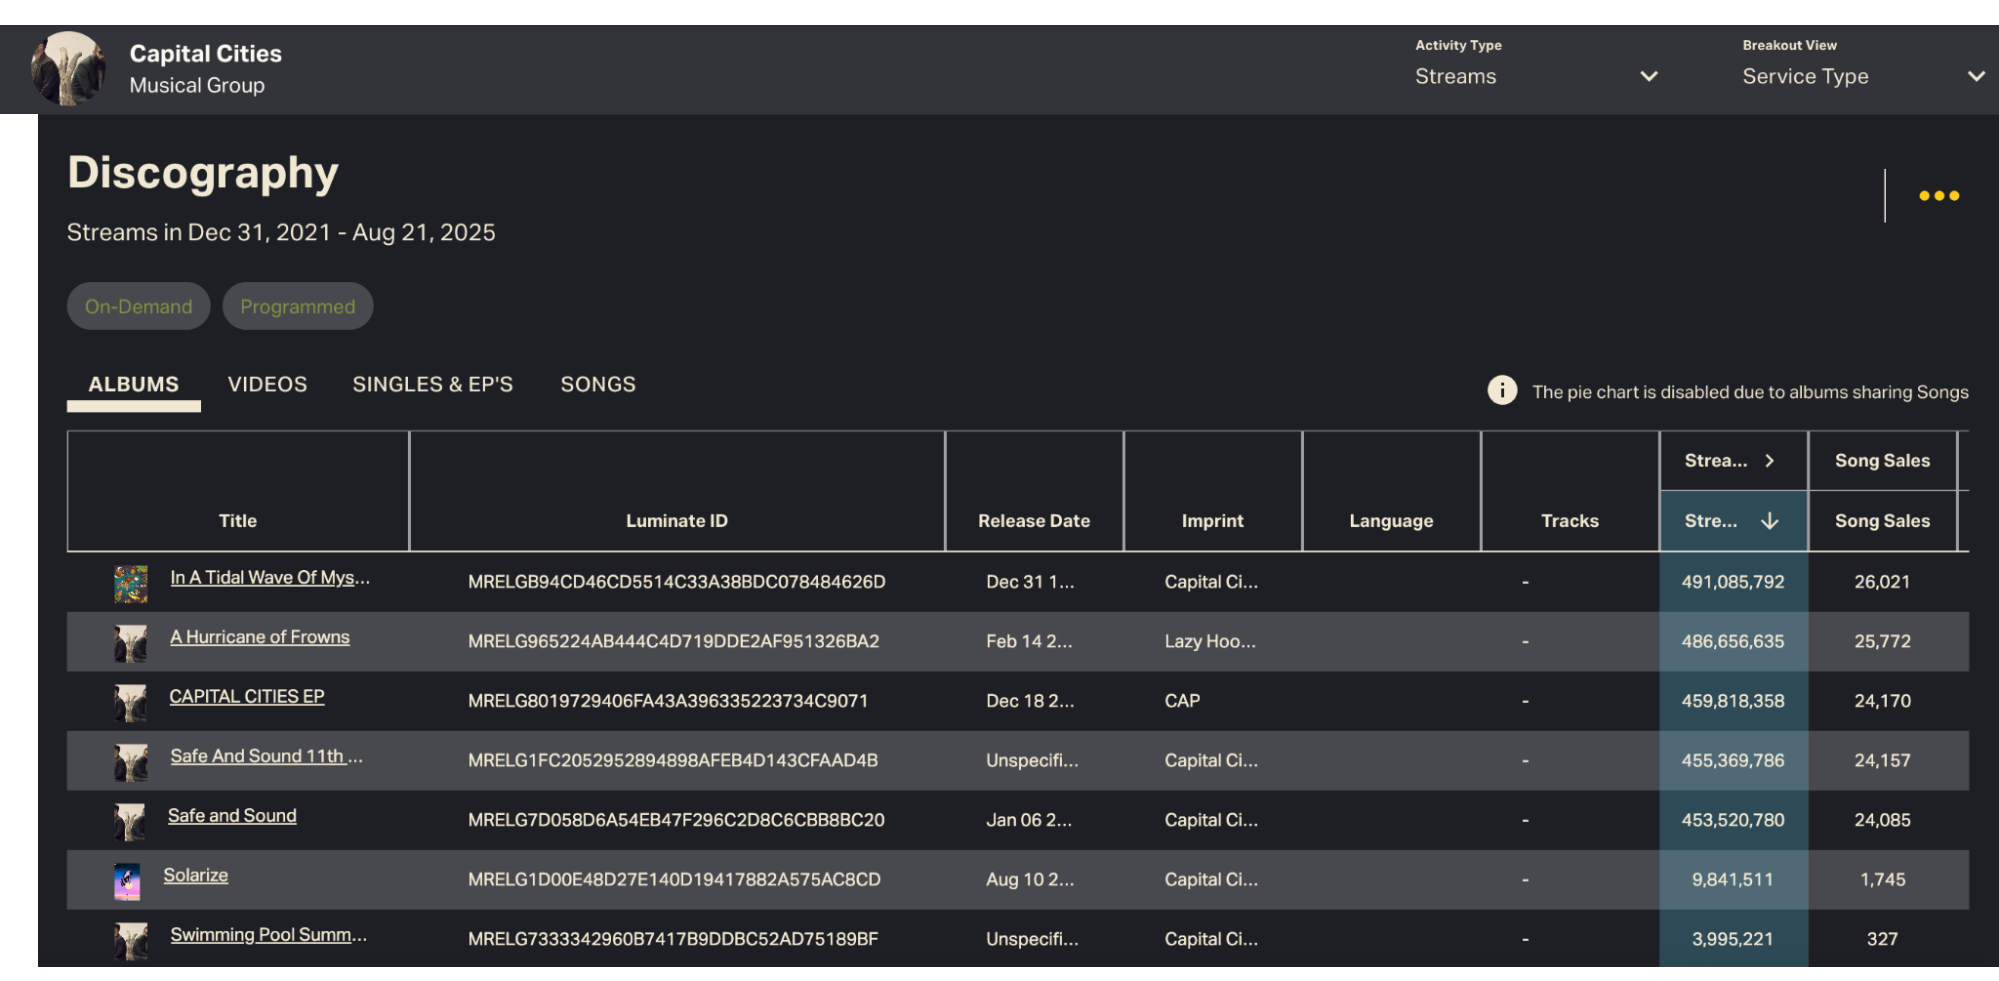Click the sort arrow in Streams column

pyautogui.click(x=1769, y=521)
